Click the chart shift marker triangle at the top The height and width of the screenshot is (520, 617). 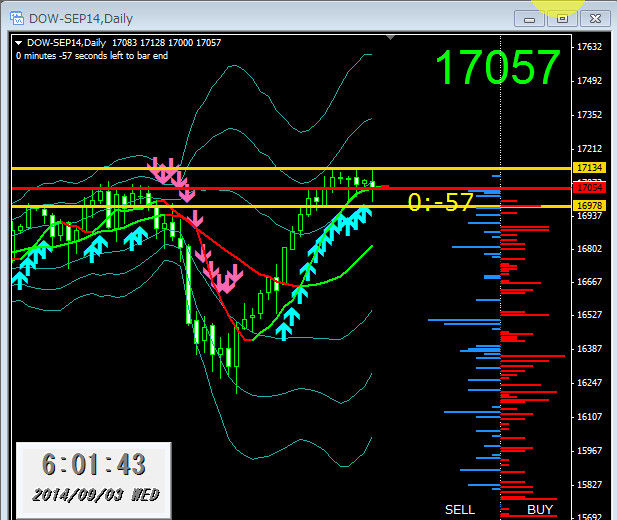390,37
